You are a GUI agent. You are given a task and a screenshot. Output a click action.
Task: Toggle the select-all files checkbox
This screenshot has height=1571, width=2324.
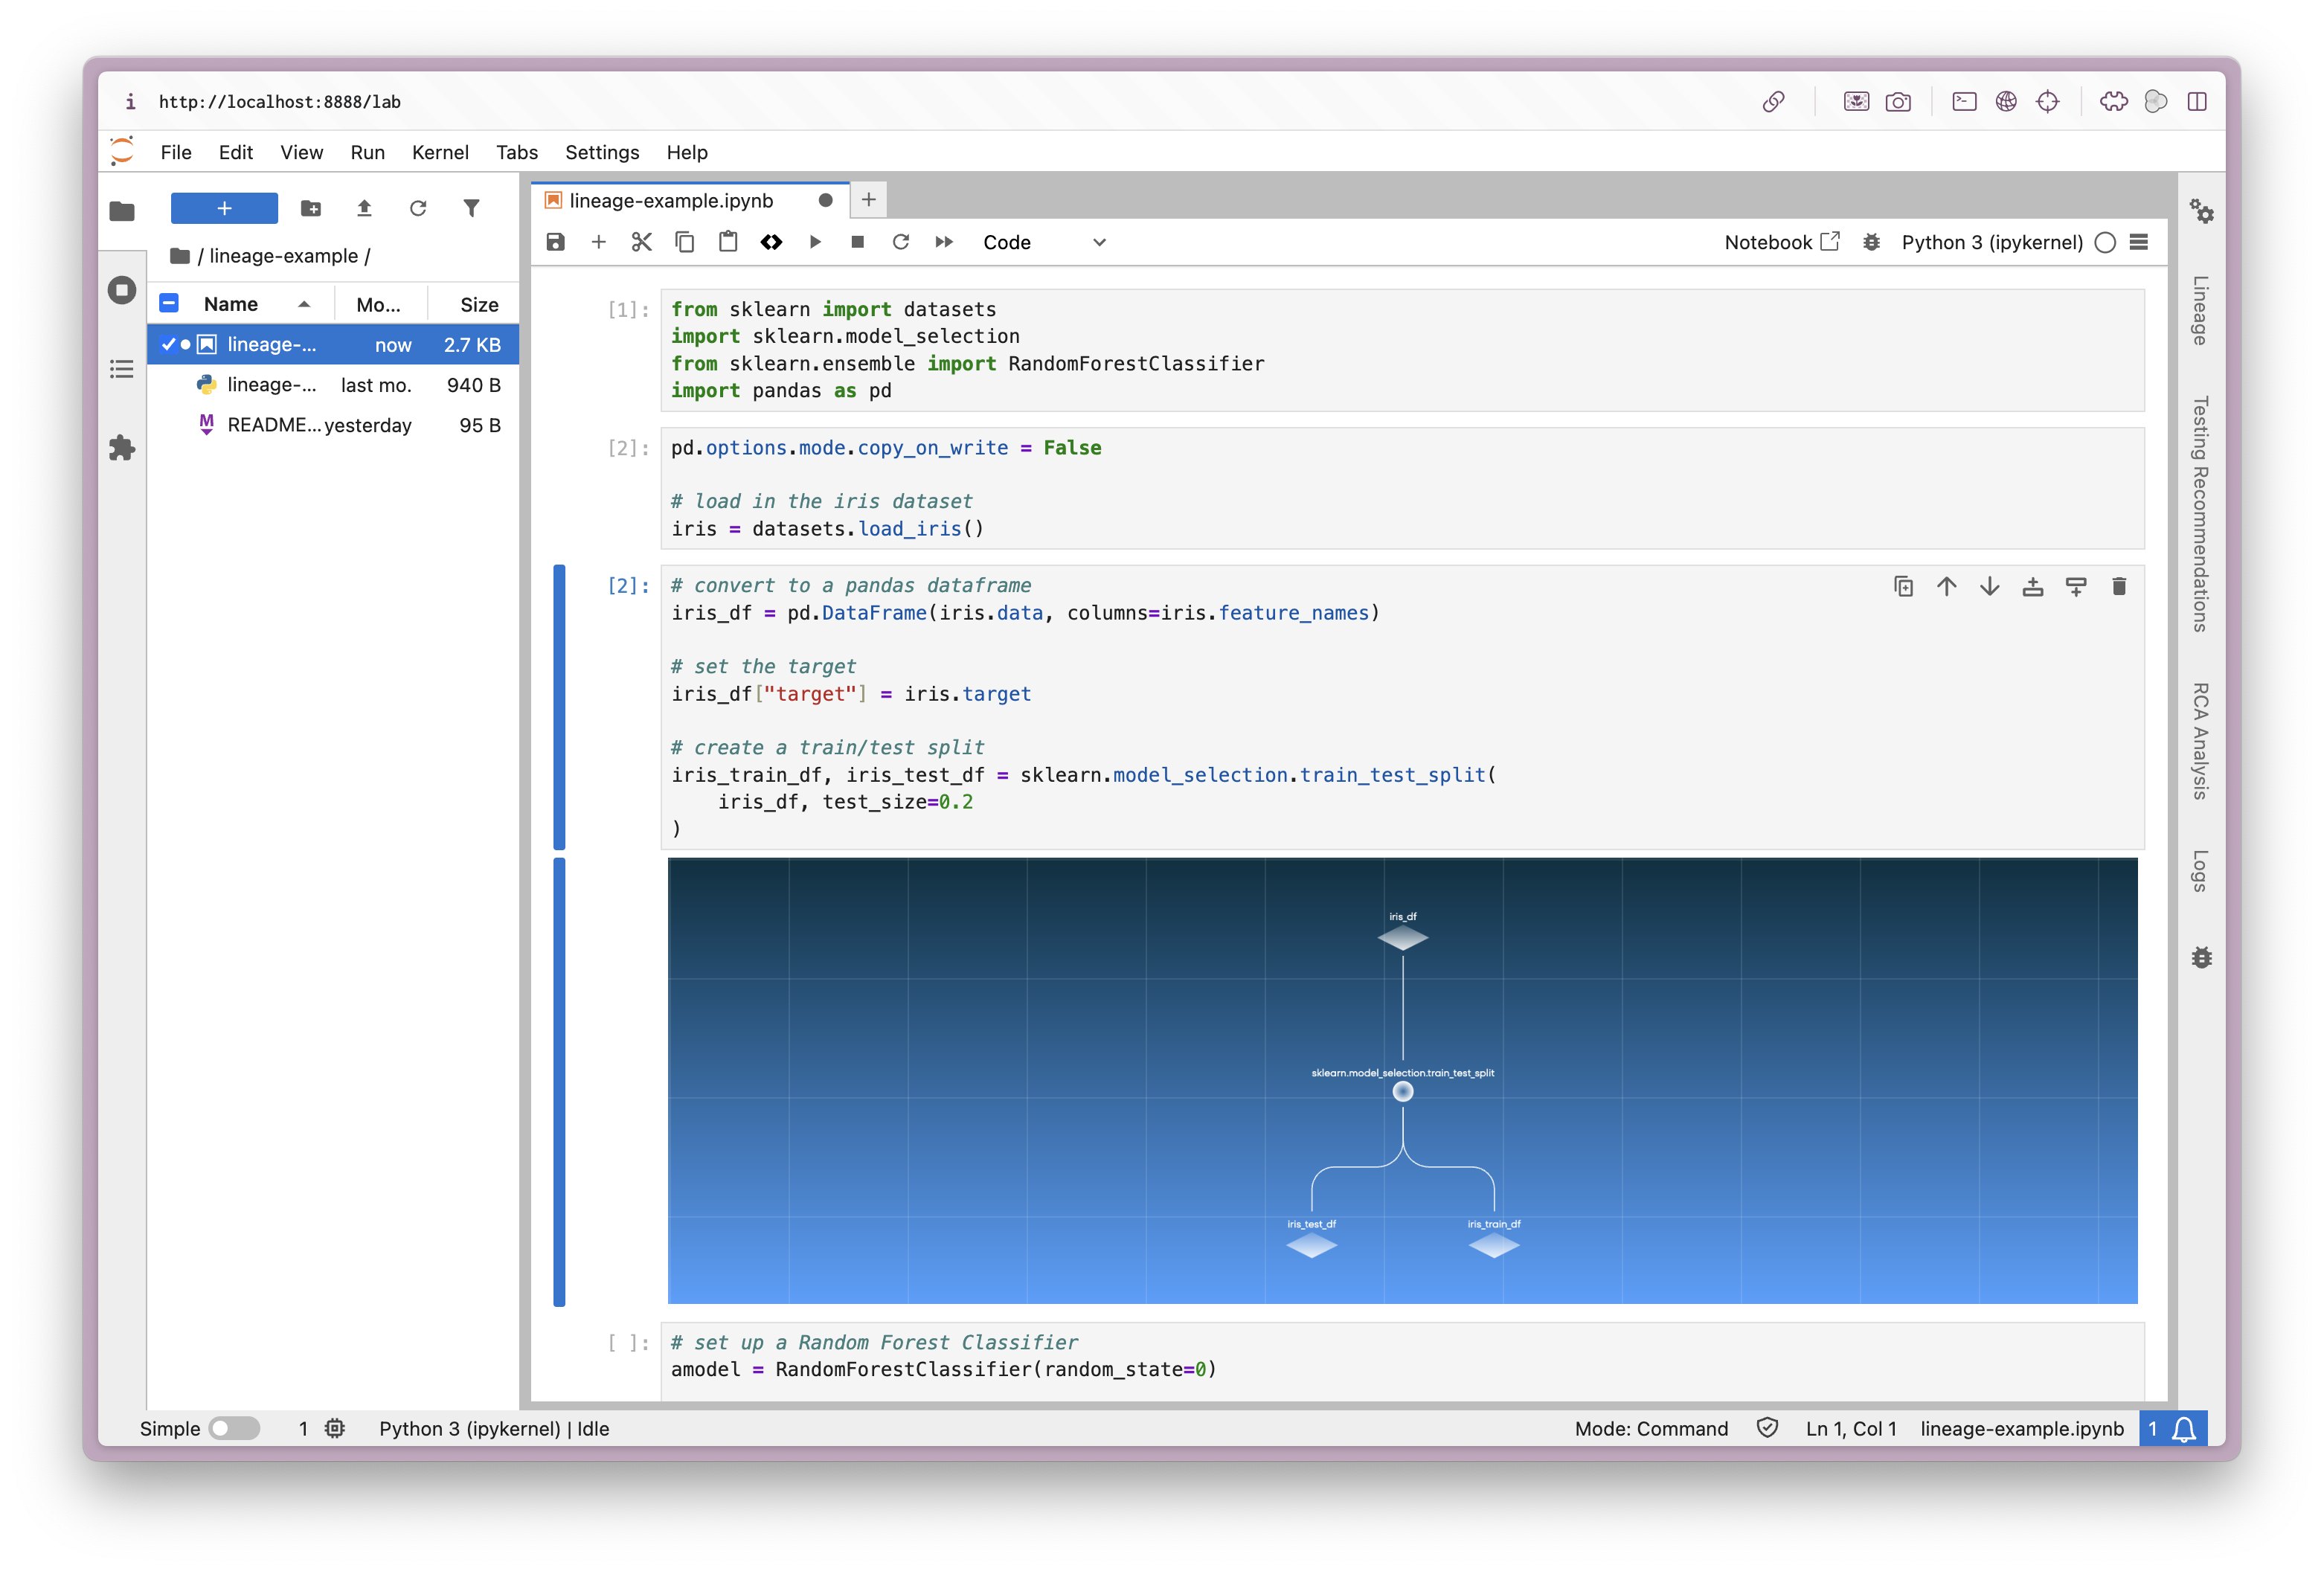point(169,304)
